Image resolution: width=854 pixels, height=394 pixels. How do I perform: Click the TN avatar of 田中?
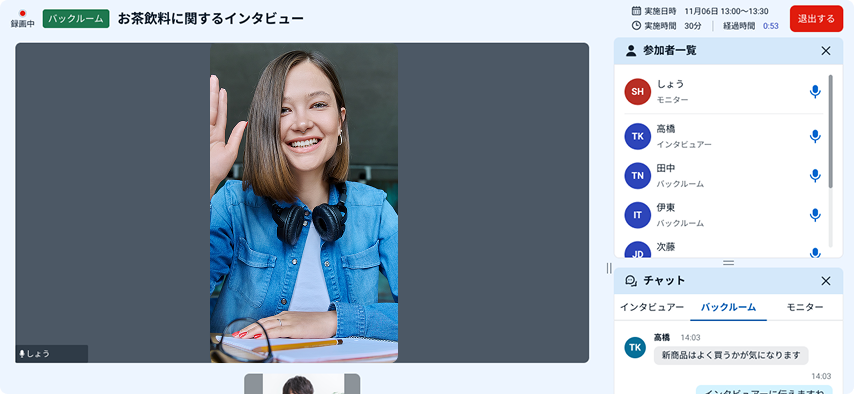coord(638,175)
